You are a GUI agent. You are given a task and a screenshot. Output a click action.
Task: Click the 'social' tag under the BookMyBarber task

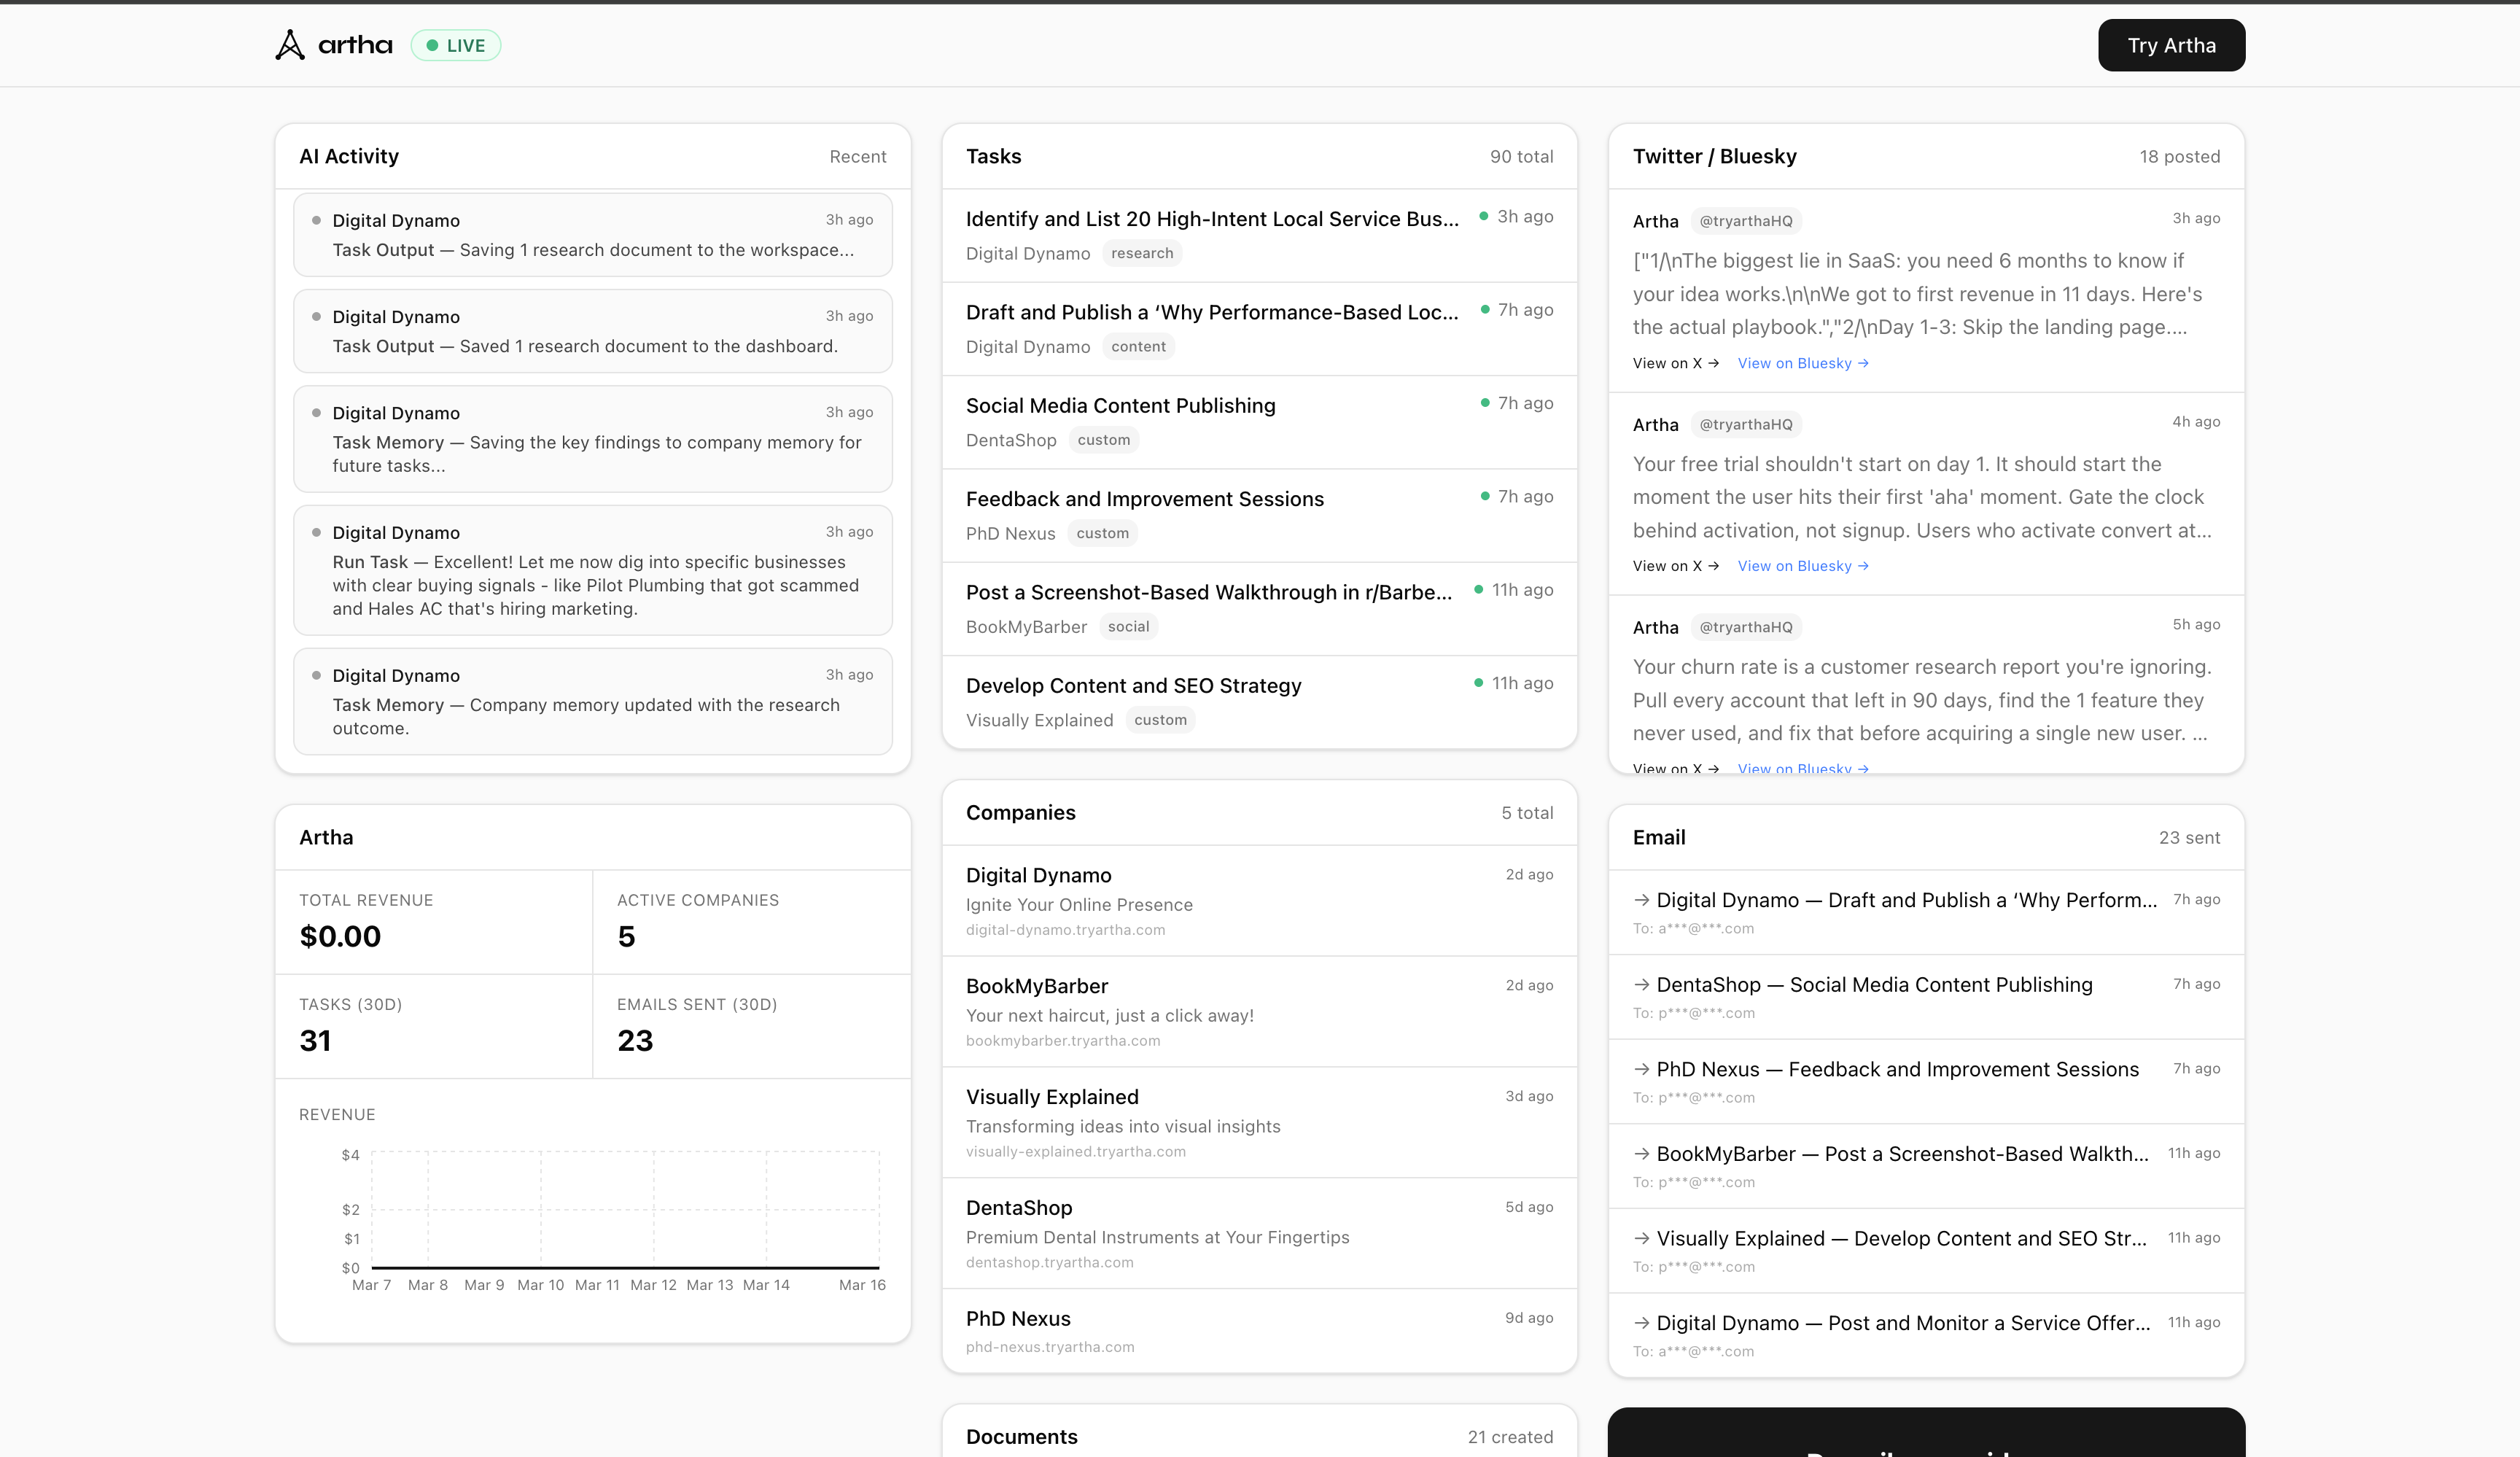tap(1128, 627)
